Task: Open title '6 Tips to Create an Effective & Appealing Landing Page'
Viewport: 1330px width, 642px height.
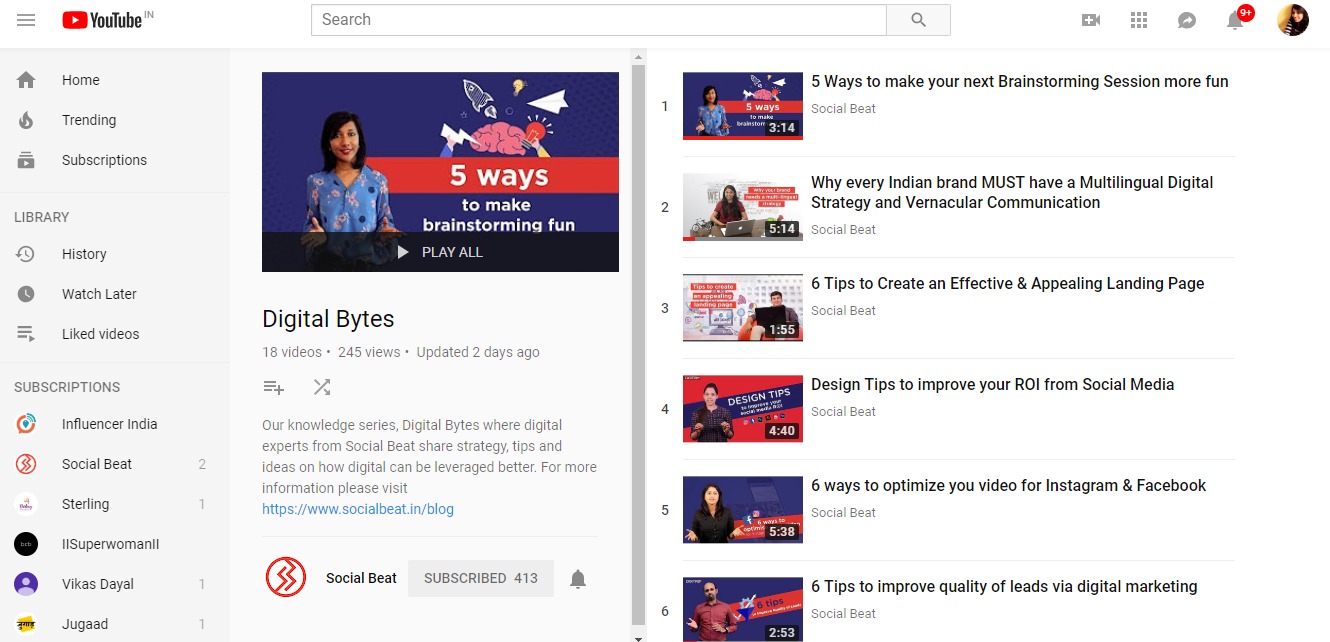Action: (x=1008, y=284)
